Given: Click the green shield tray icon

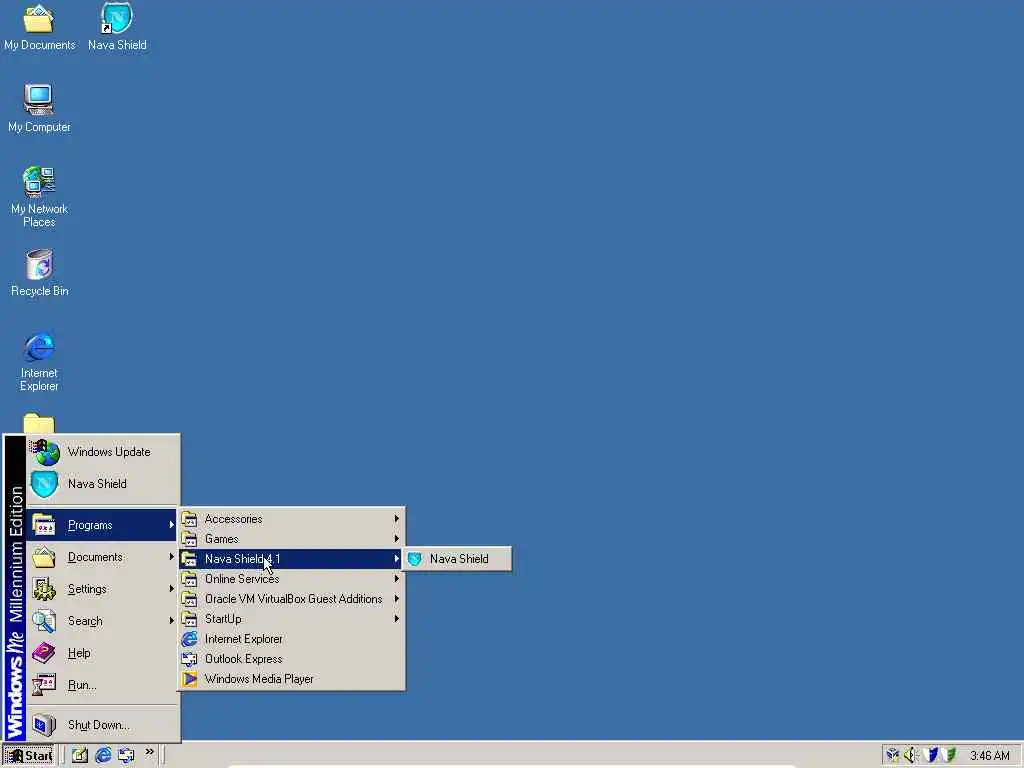Looking at the screenshot, I should 949,756.
